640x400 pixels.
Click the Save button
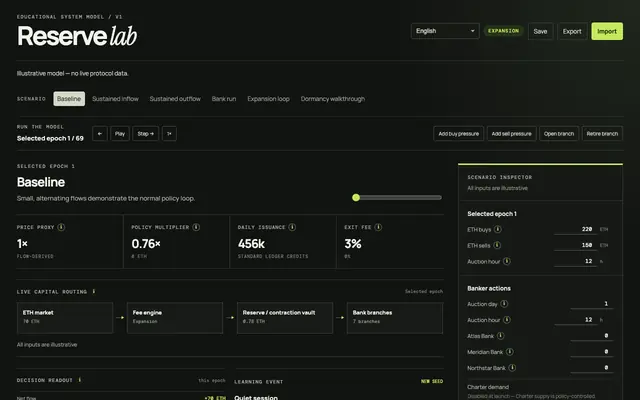tap(540, 31)
